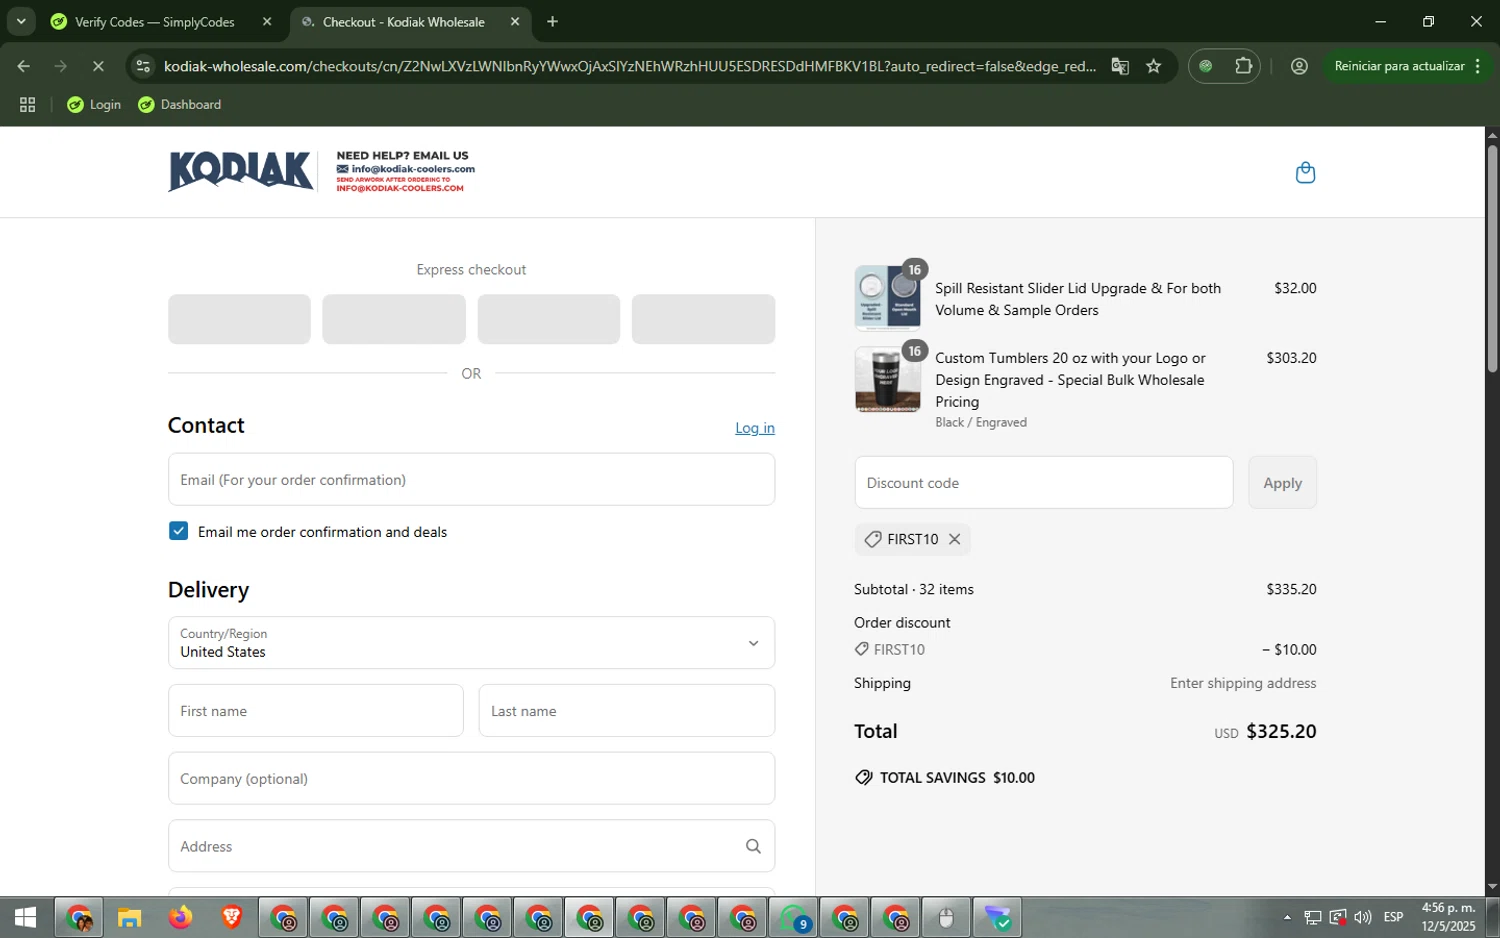
Task: Open the Country/Region dropdown
Action: click(x=471, y=643)
